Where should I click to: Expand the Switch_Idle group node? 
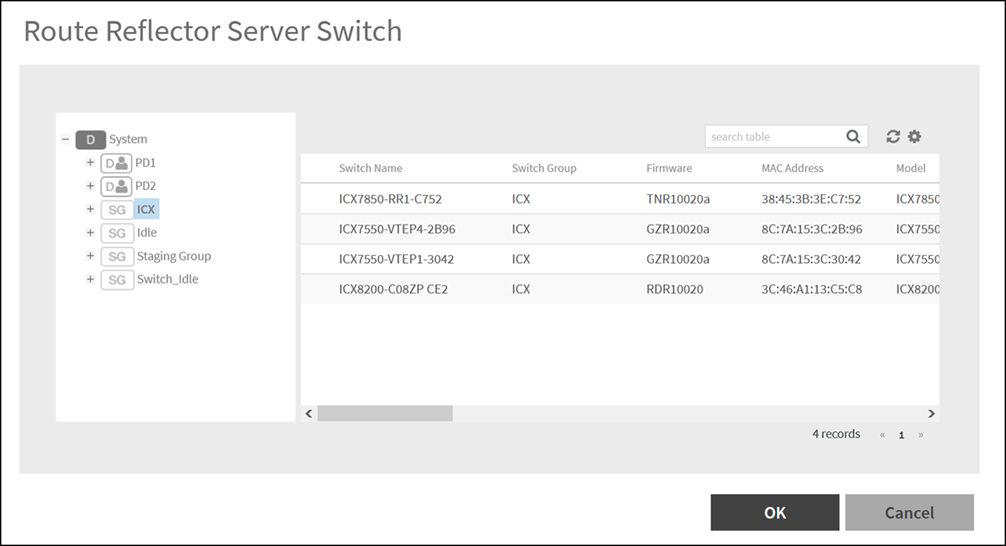coord(90,279)
